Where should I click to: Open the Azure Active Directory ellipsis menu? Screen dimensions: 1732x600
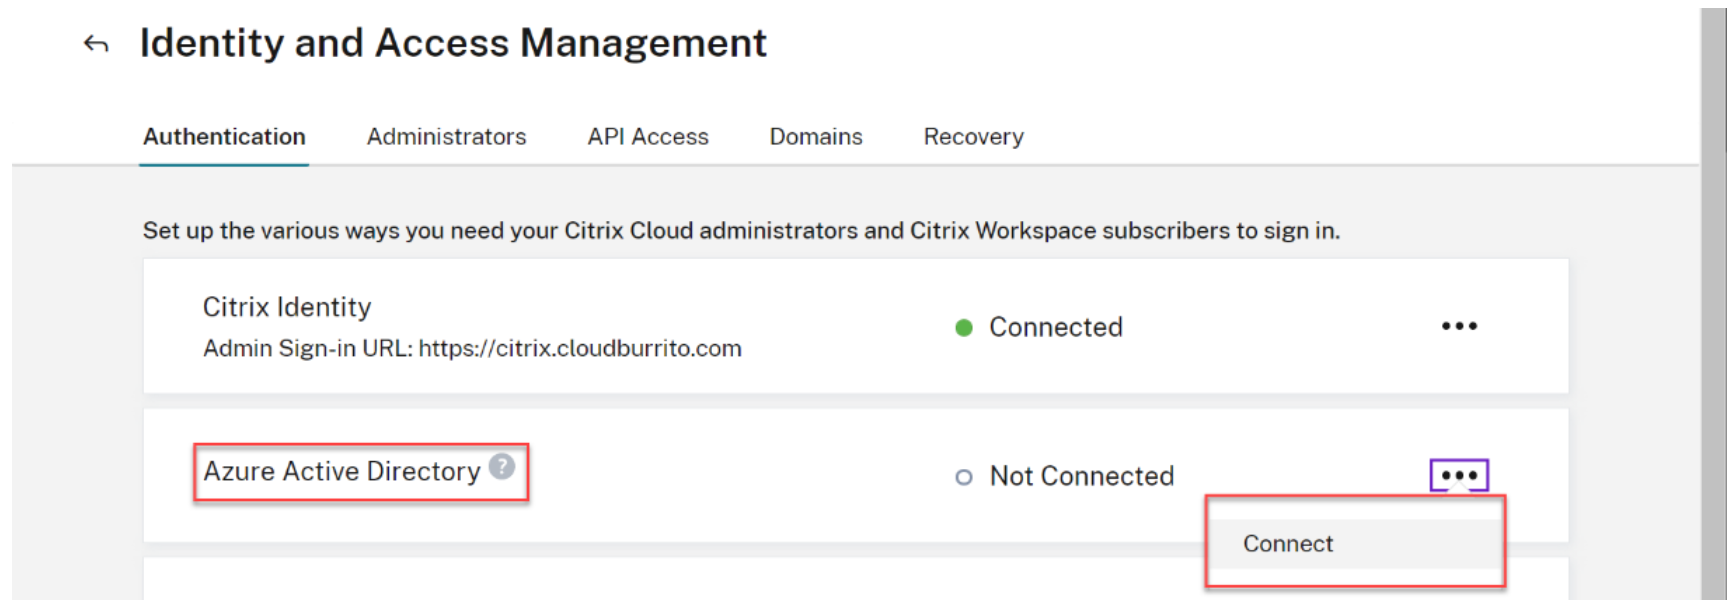tap(1459, 475)
